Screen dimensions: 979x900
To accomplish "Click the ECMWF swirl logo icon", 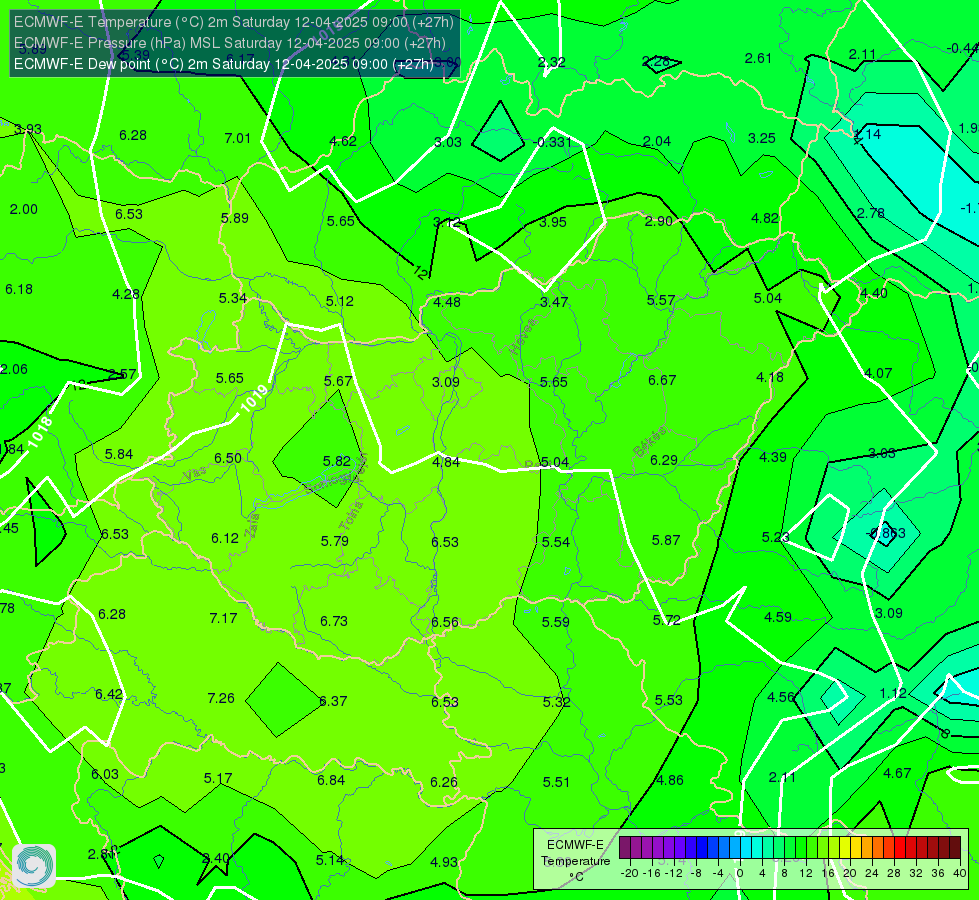I will click(x=34, y=866).
